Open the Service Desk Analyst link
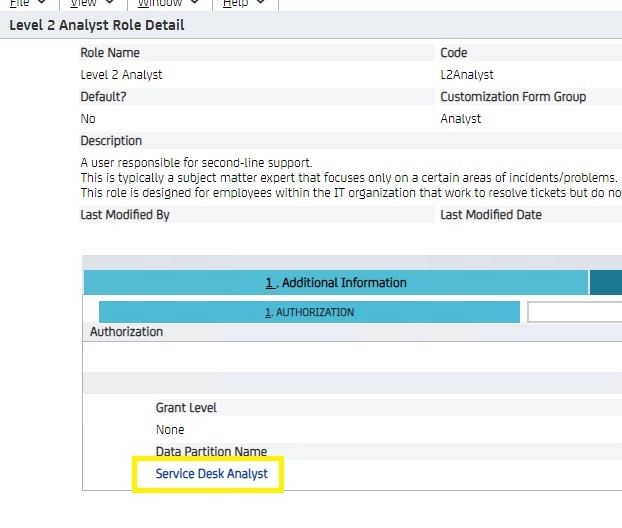 click(x=211, y=474)
